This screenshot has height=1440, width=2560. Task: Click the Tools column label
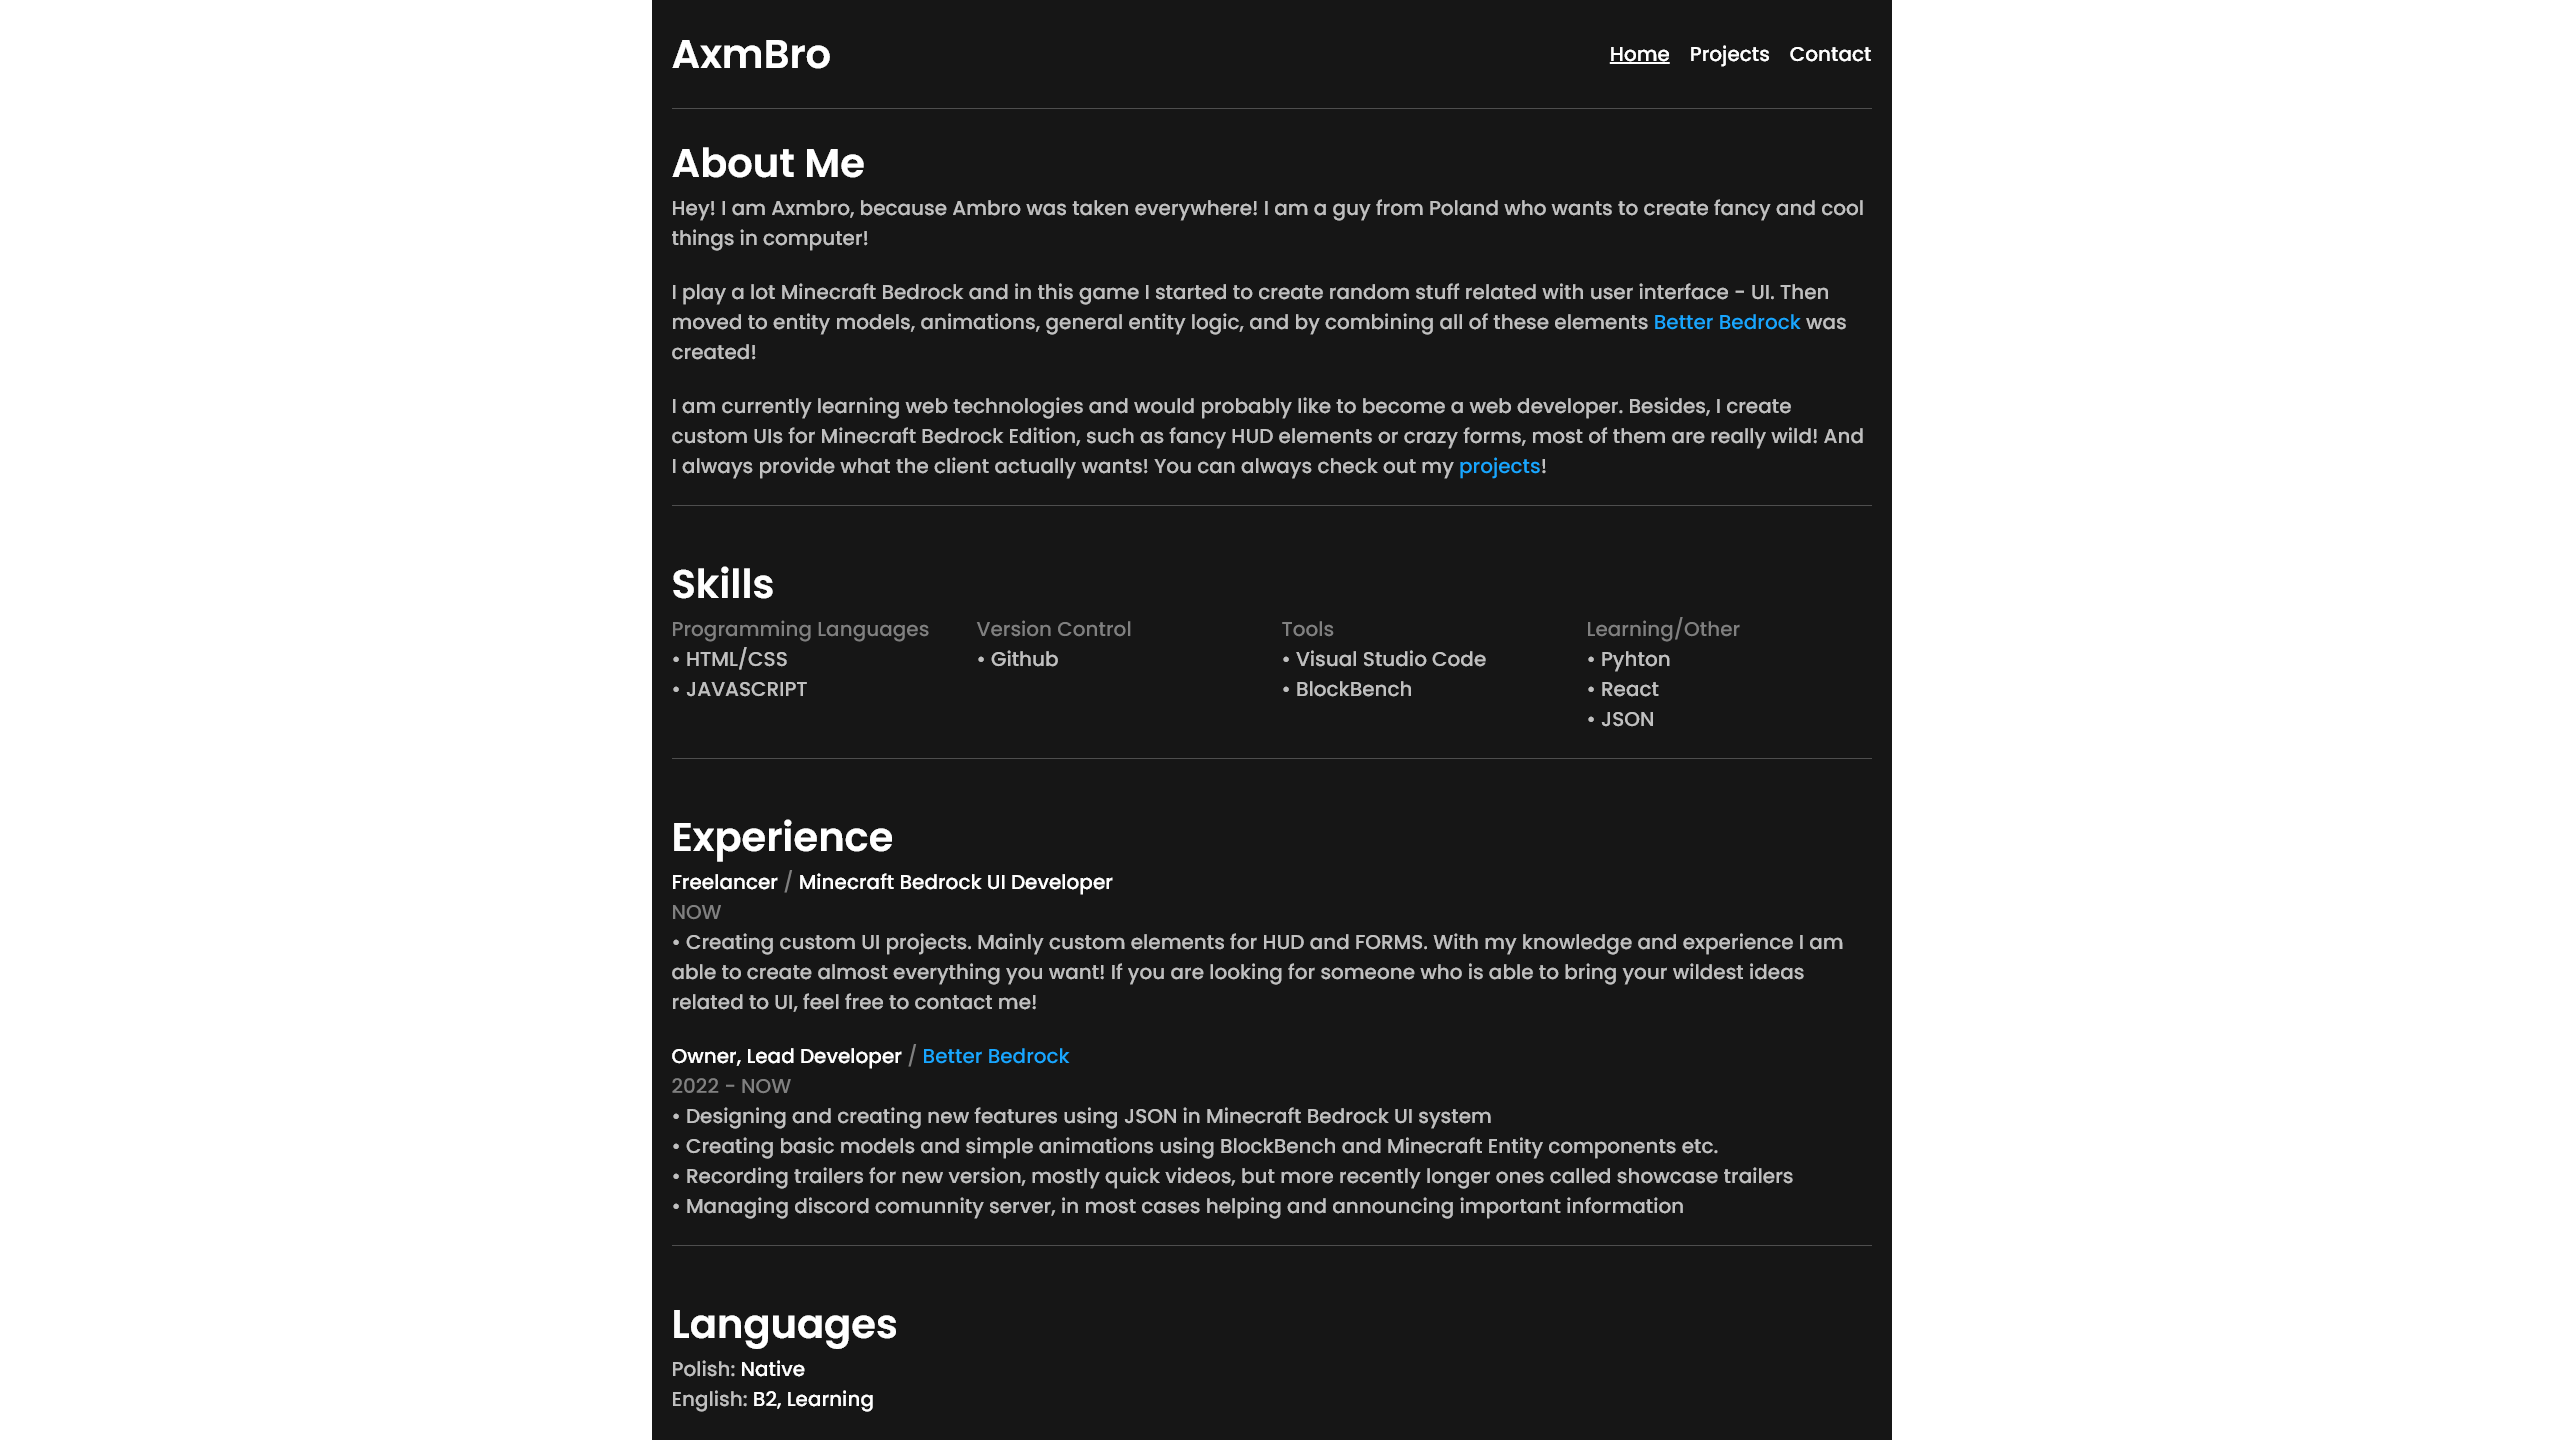[1308, 629]
